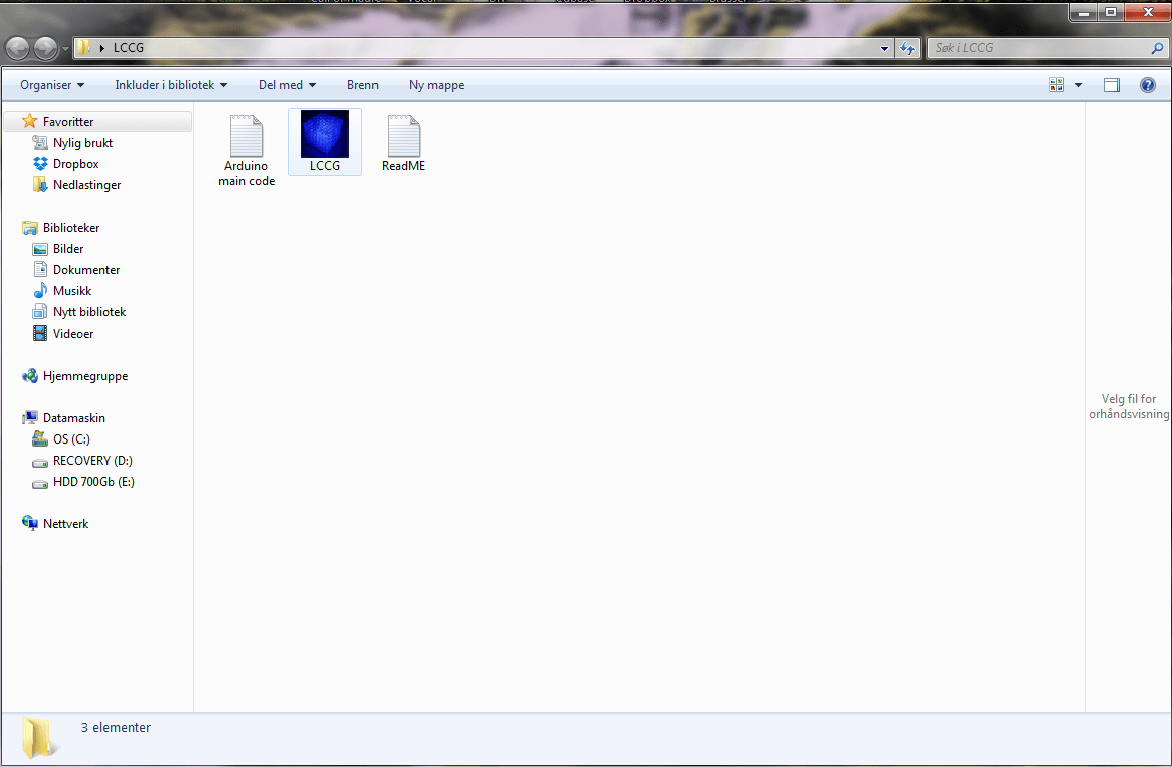Viewport: 1172px width, 767px height.
Task: Open Nedlastinger folder in sidebar
Action: [77, 185]
